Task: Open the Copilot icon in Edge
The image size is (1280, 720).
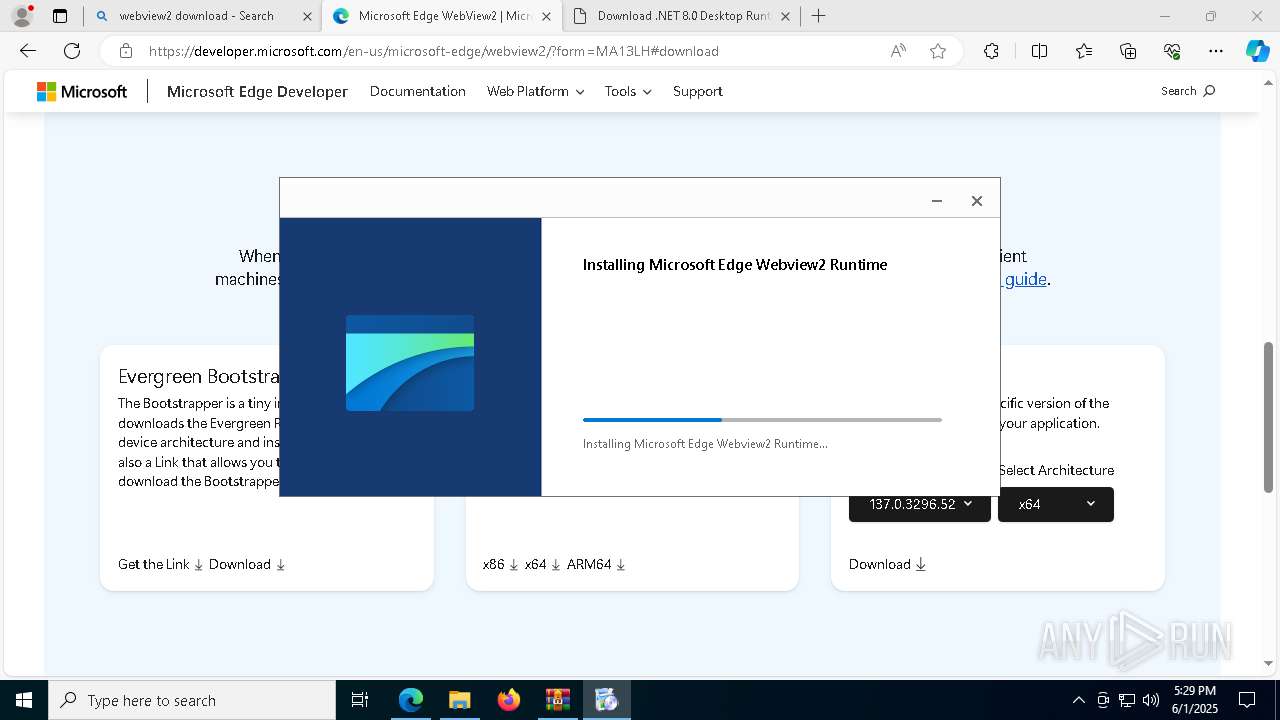Action: pyautogui.click(x=1257, y=51)
